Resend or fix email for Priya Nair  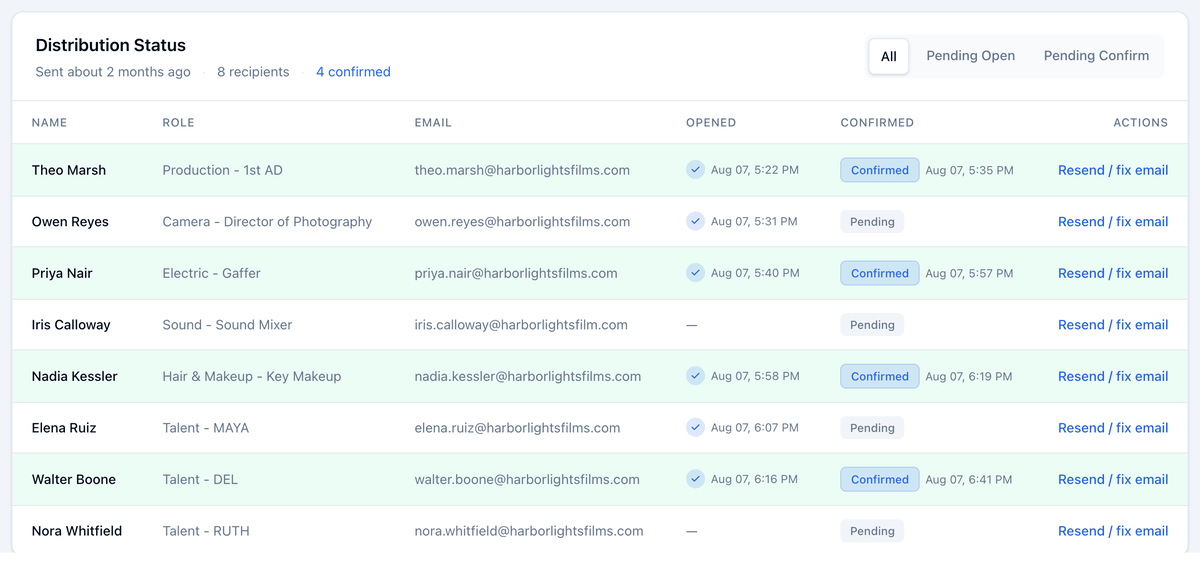point(1113,273)
